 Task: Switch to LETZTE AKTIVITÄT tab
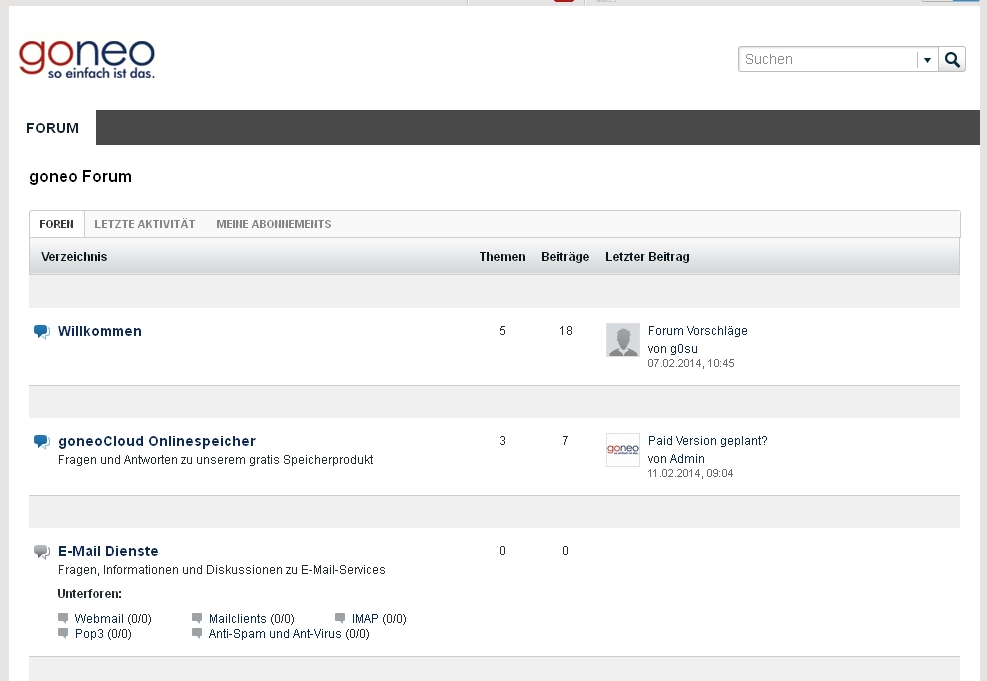[145, 224]
